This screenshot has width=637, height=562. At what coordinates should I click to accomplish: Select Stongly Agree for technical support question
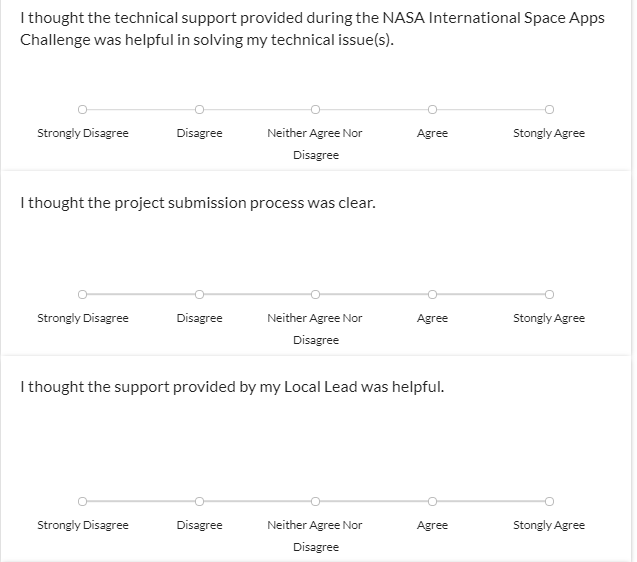549,109
